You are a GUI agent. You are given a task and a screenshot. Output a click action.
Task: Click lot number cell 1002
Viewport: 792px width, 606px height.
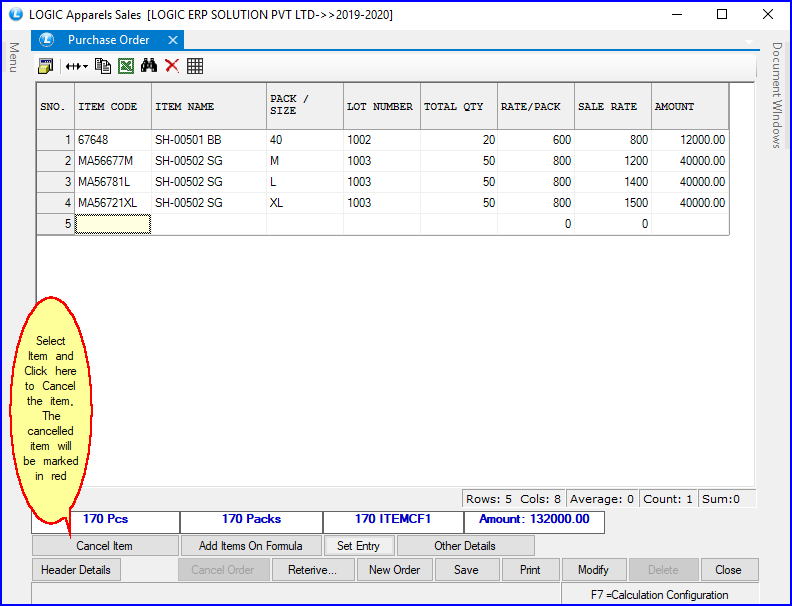click(x=382, y=140)
